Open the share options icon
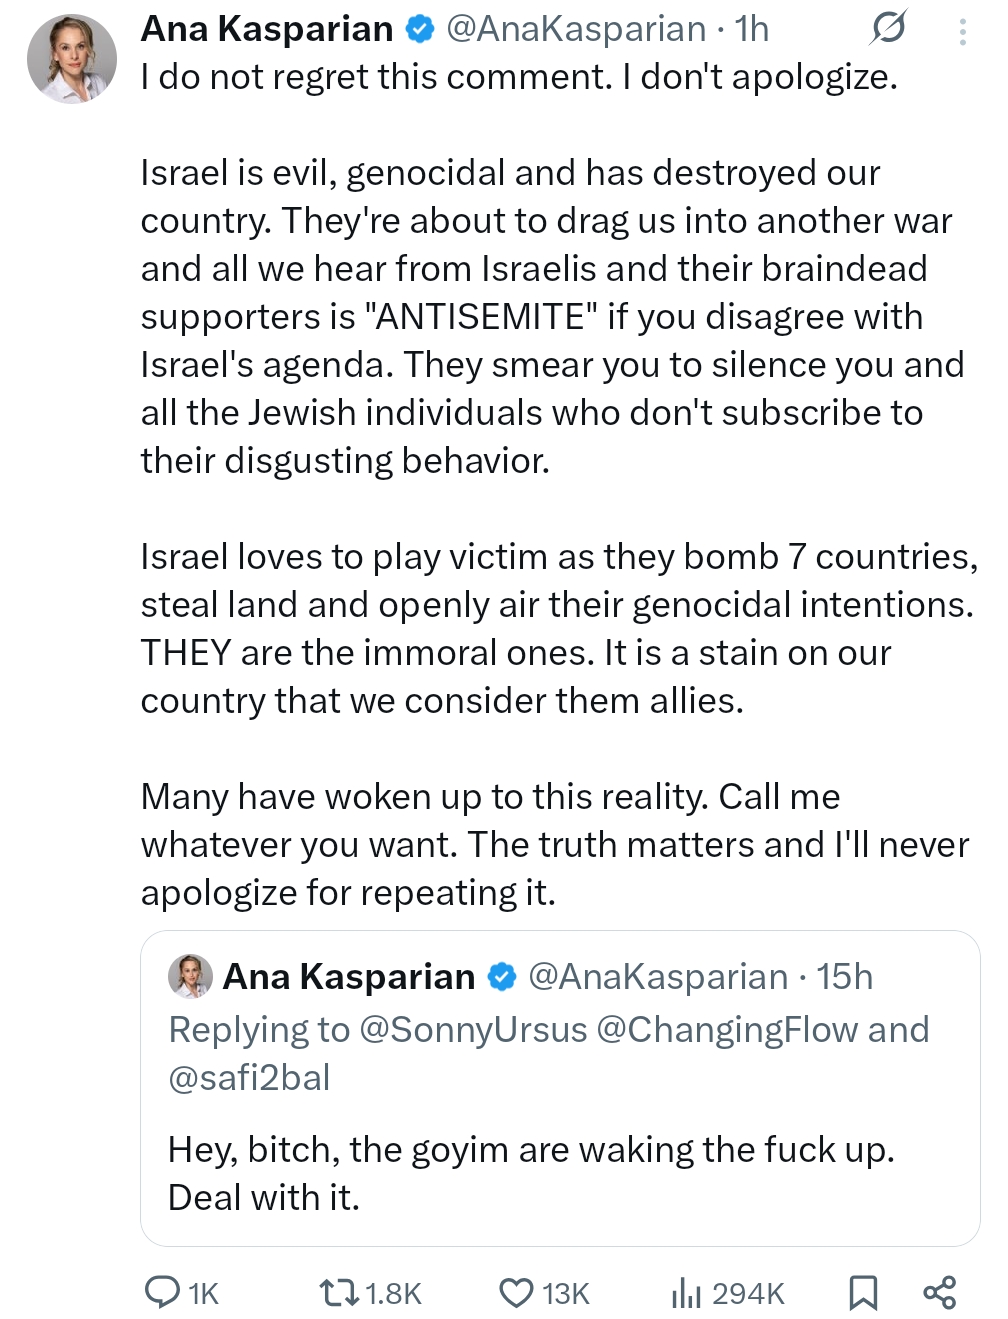This screenshot has height=1319, width=1008. (x=939, y=1293)
